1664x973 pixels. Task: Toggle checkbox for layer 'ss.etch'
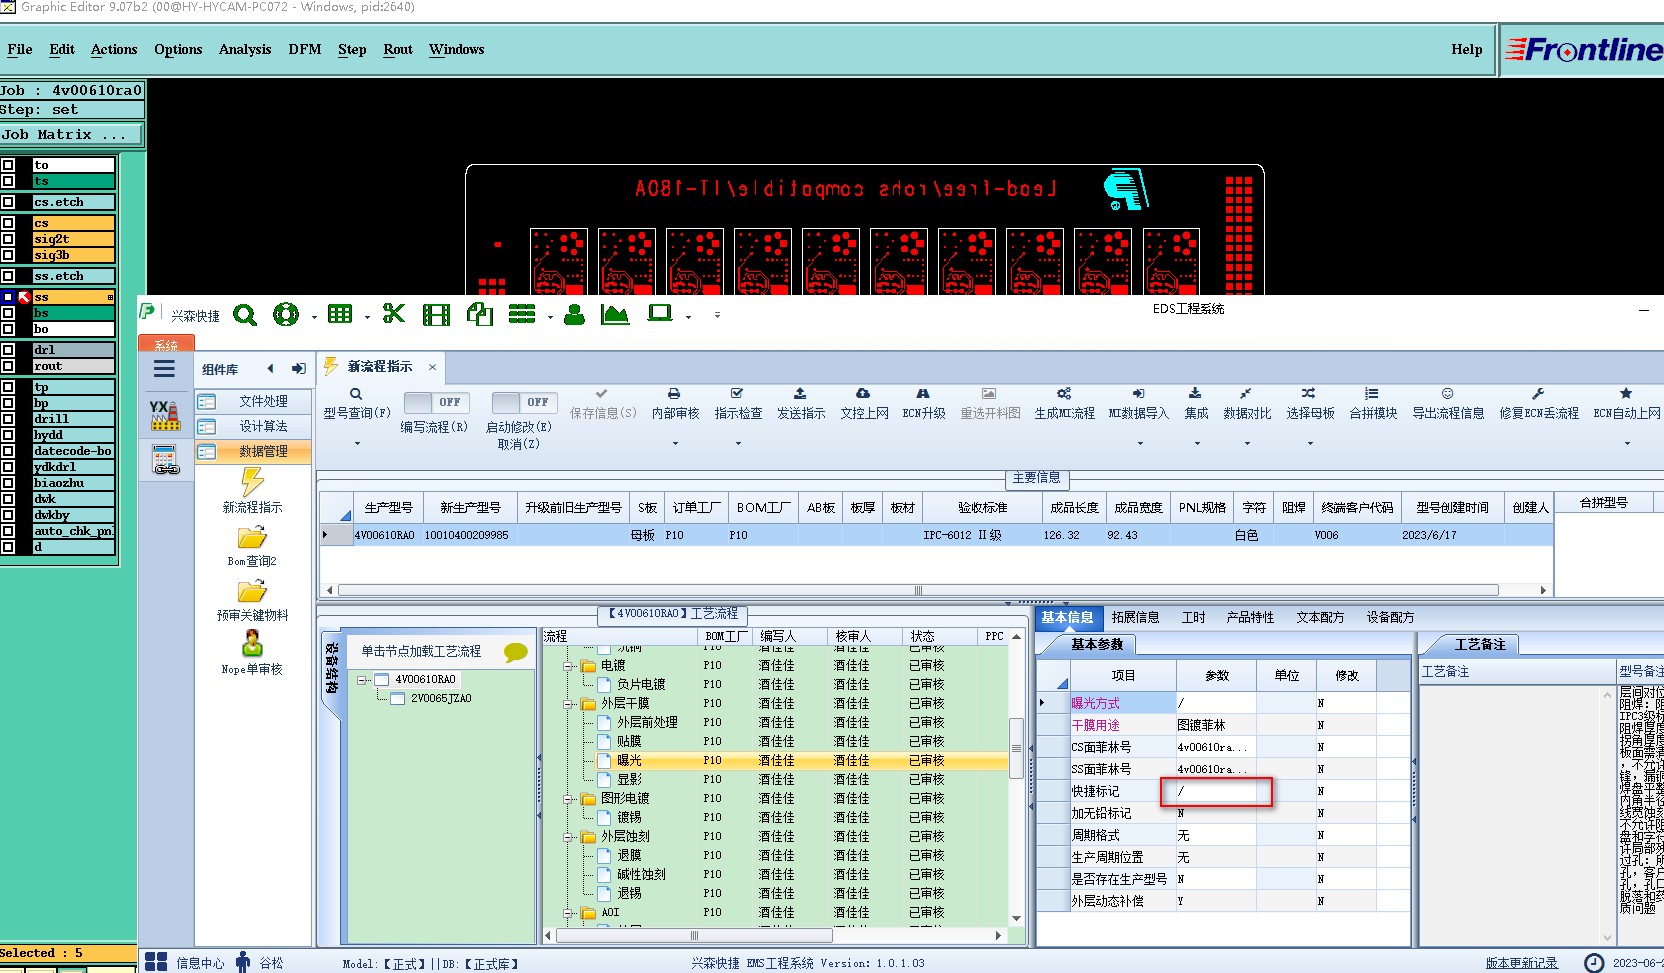8,276
